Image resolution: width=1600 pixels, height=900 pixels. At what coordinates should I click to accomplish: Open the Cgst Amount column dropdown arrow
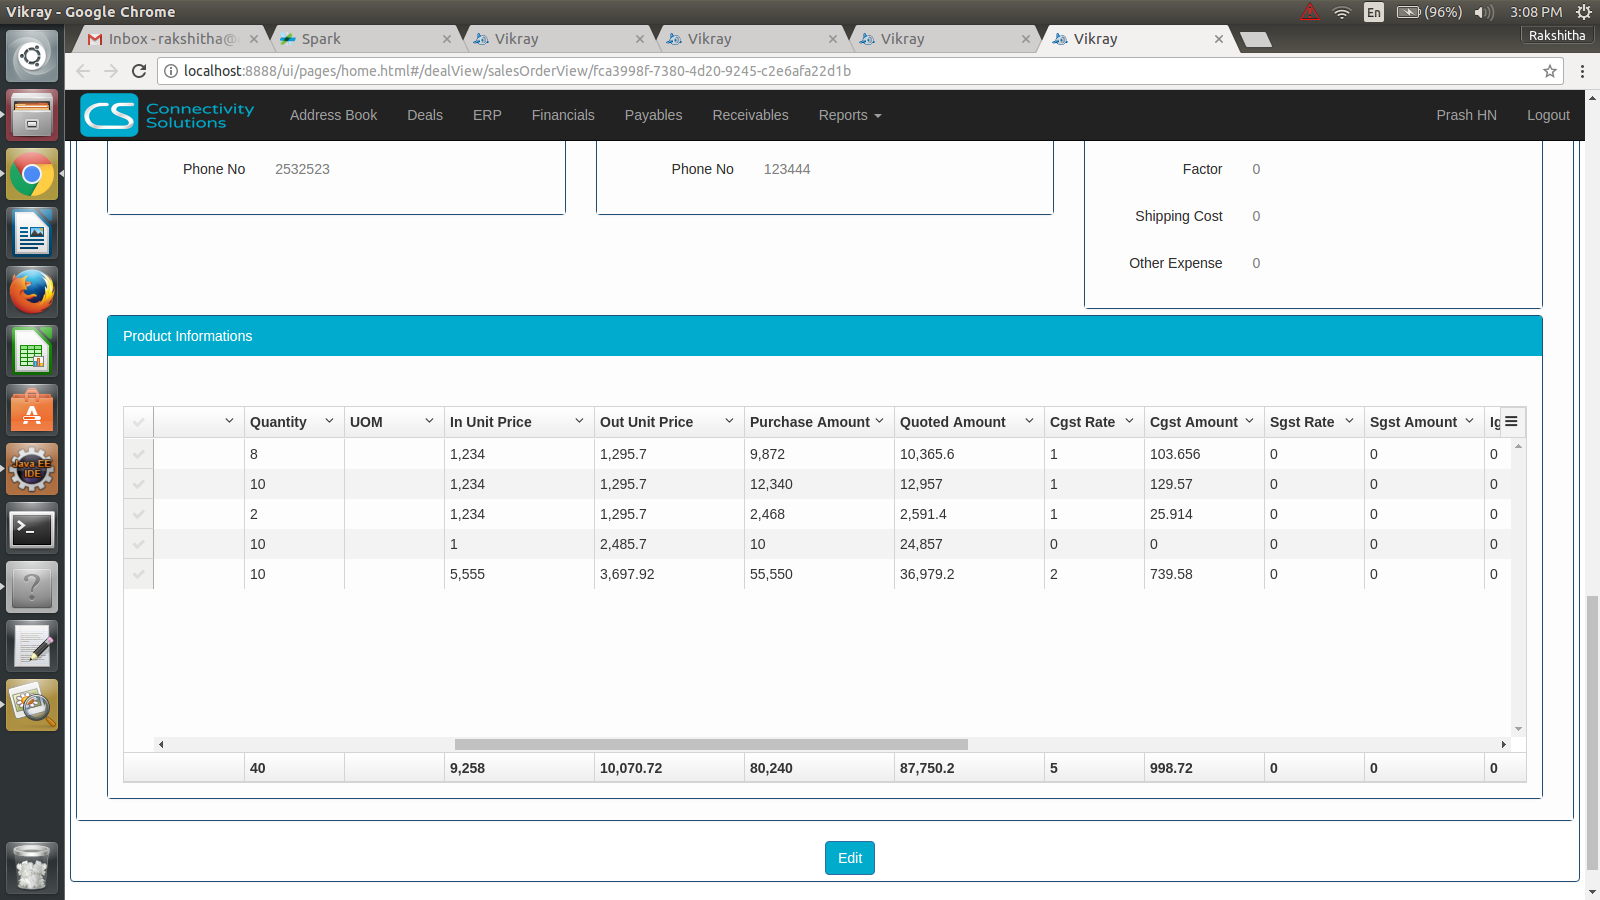(1249, 421)
